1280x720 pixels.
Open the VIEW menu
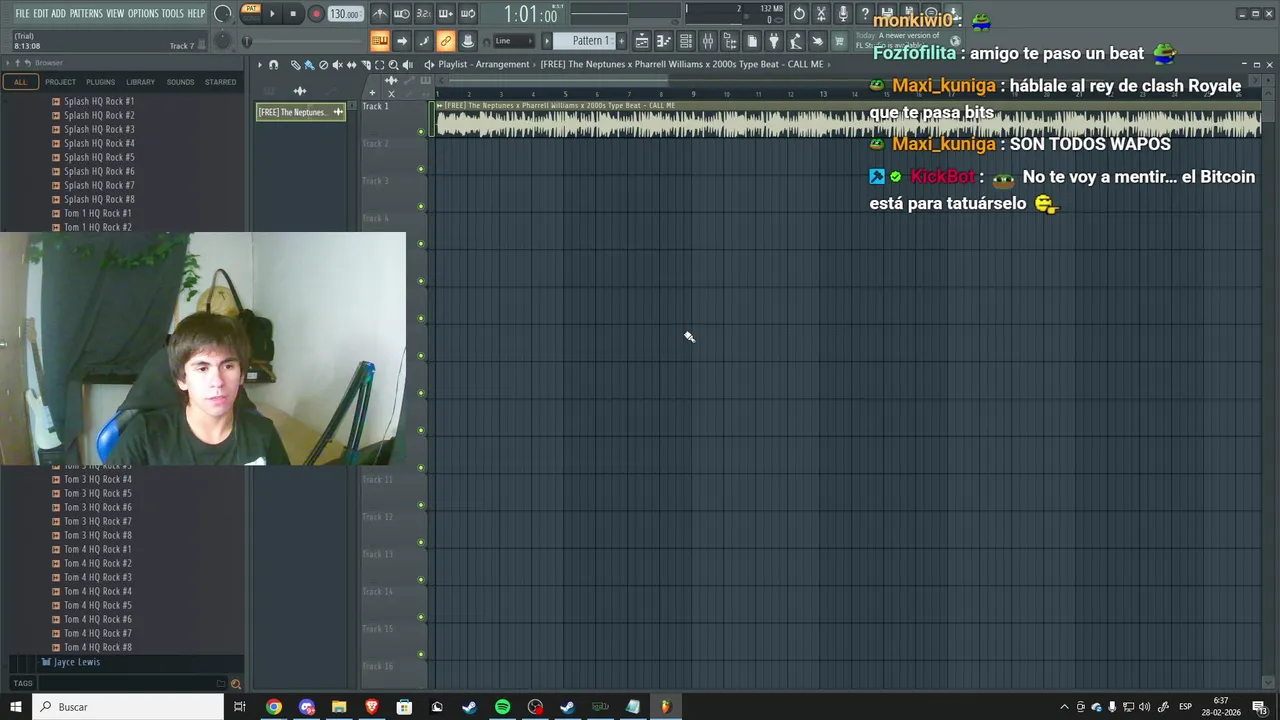115,13
